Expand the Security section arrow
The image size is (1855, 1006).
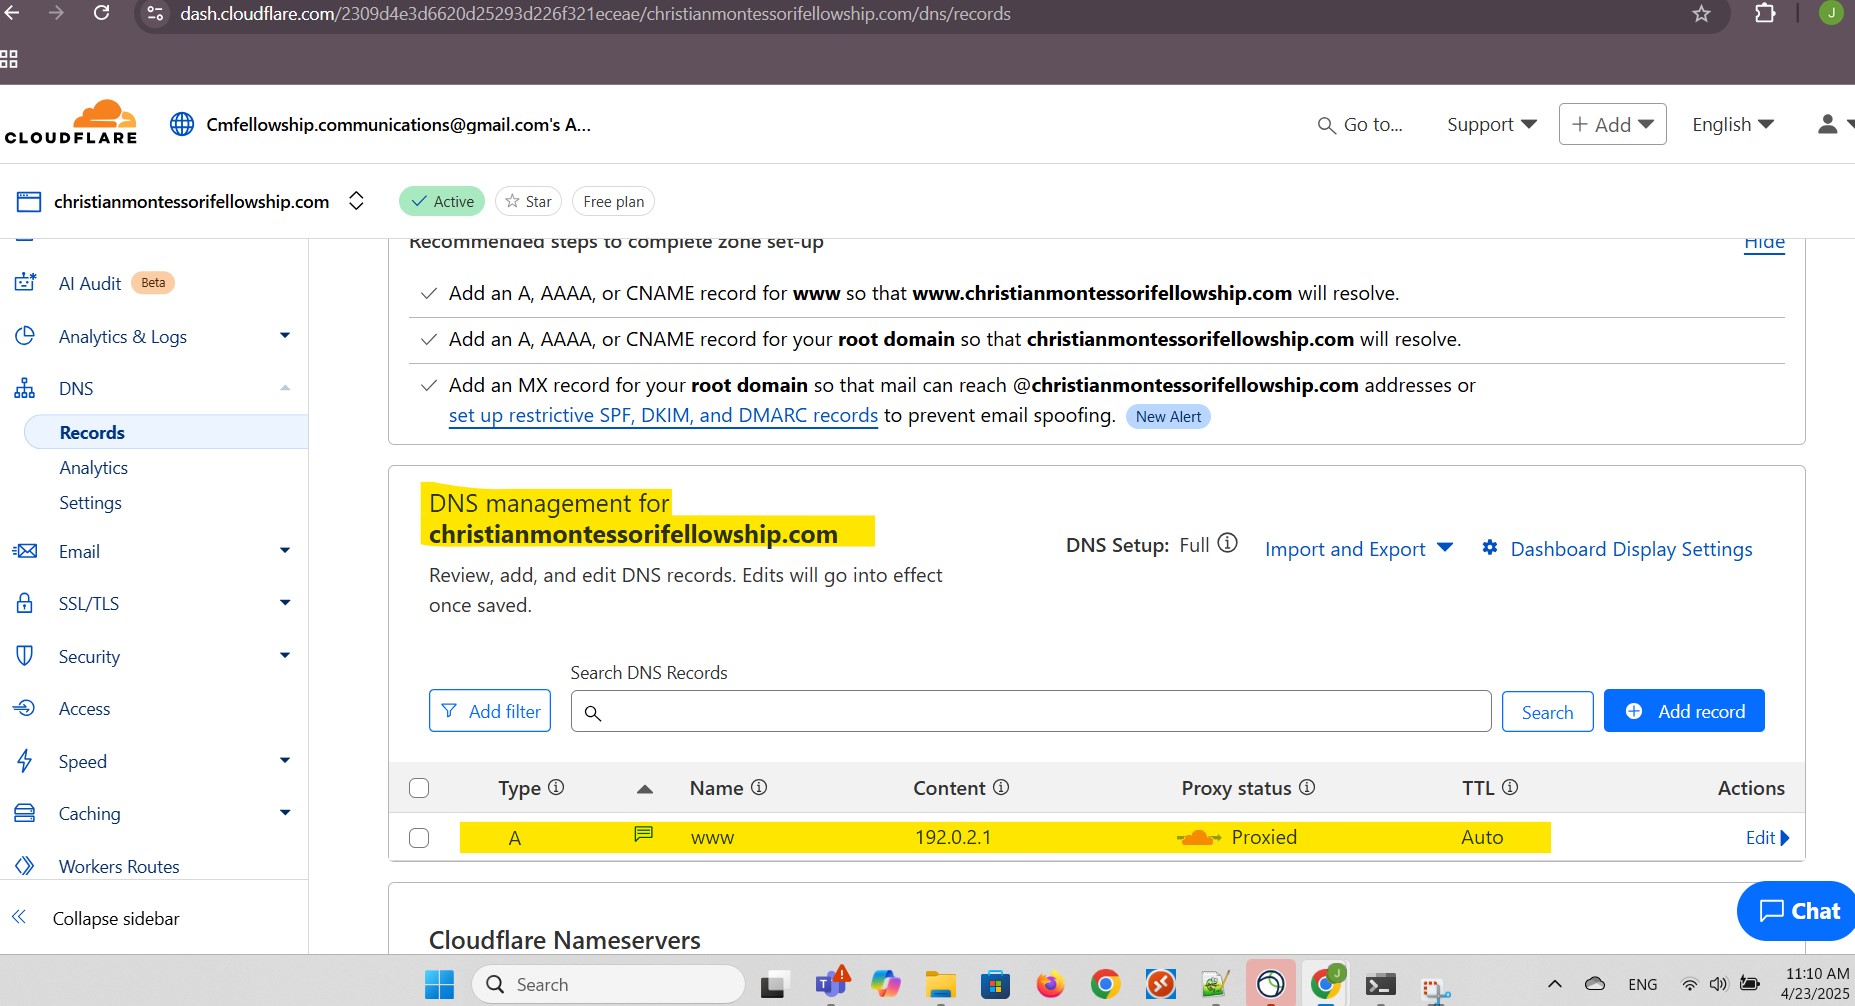coord(285,656)
